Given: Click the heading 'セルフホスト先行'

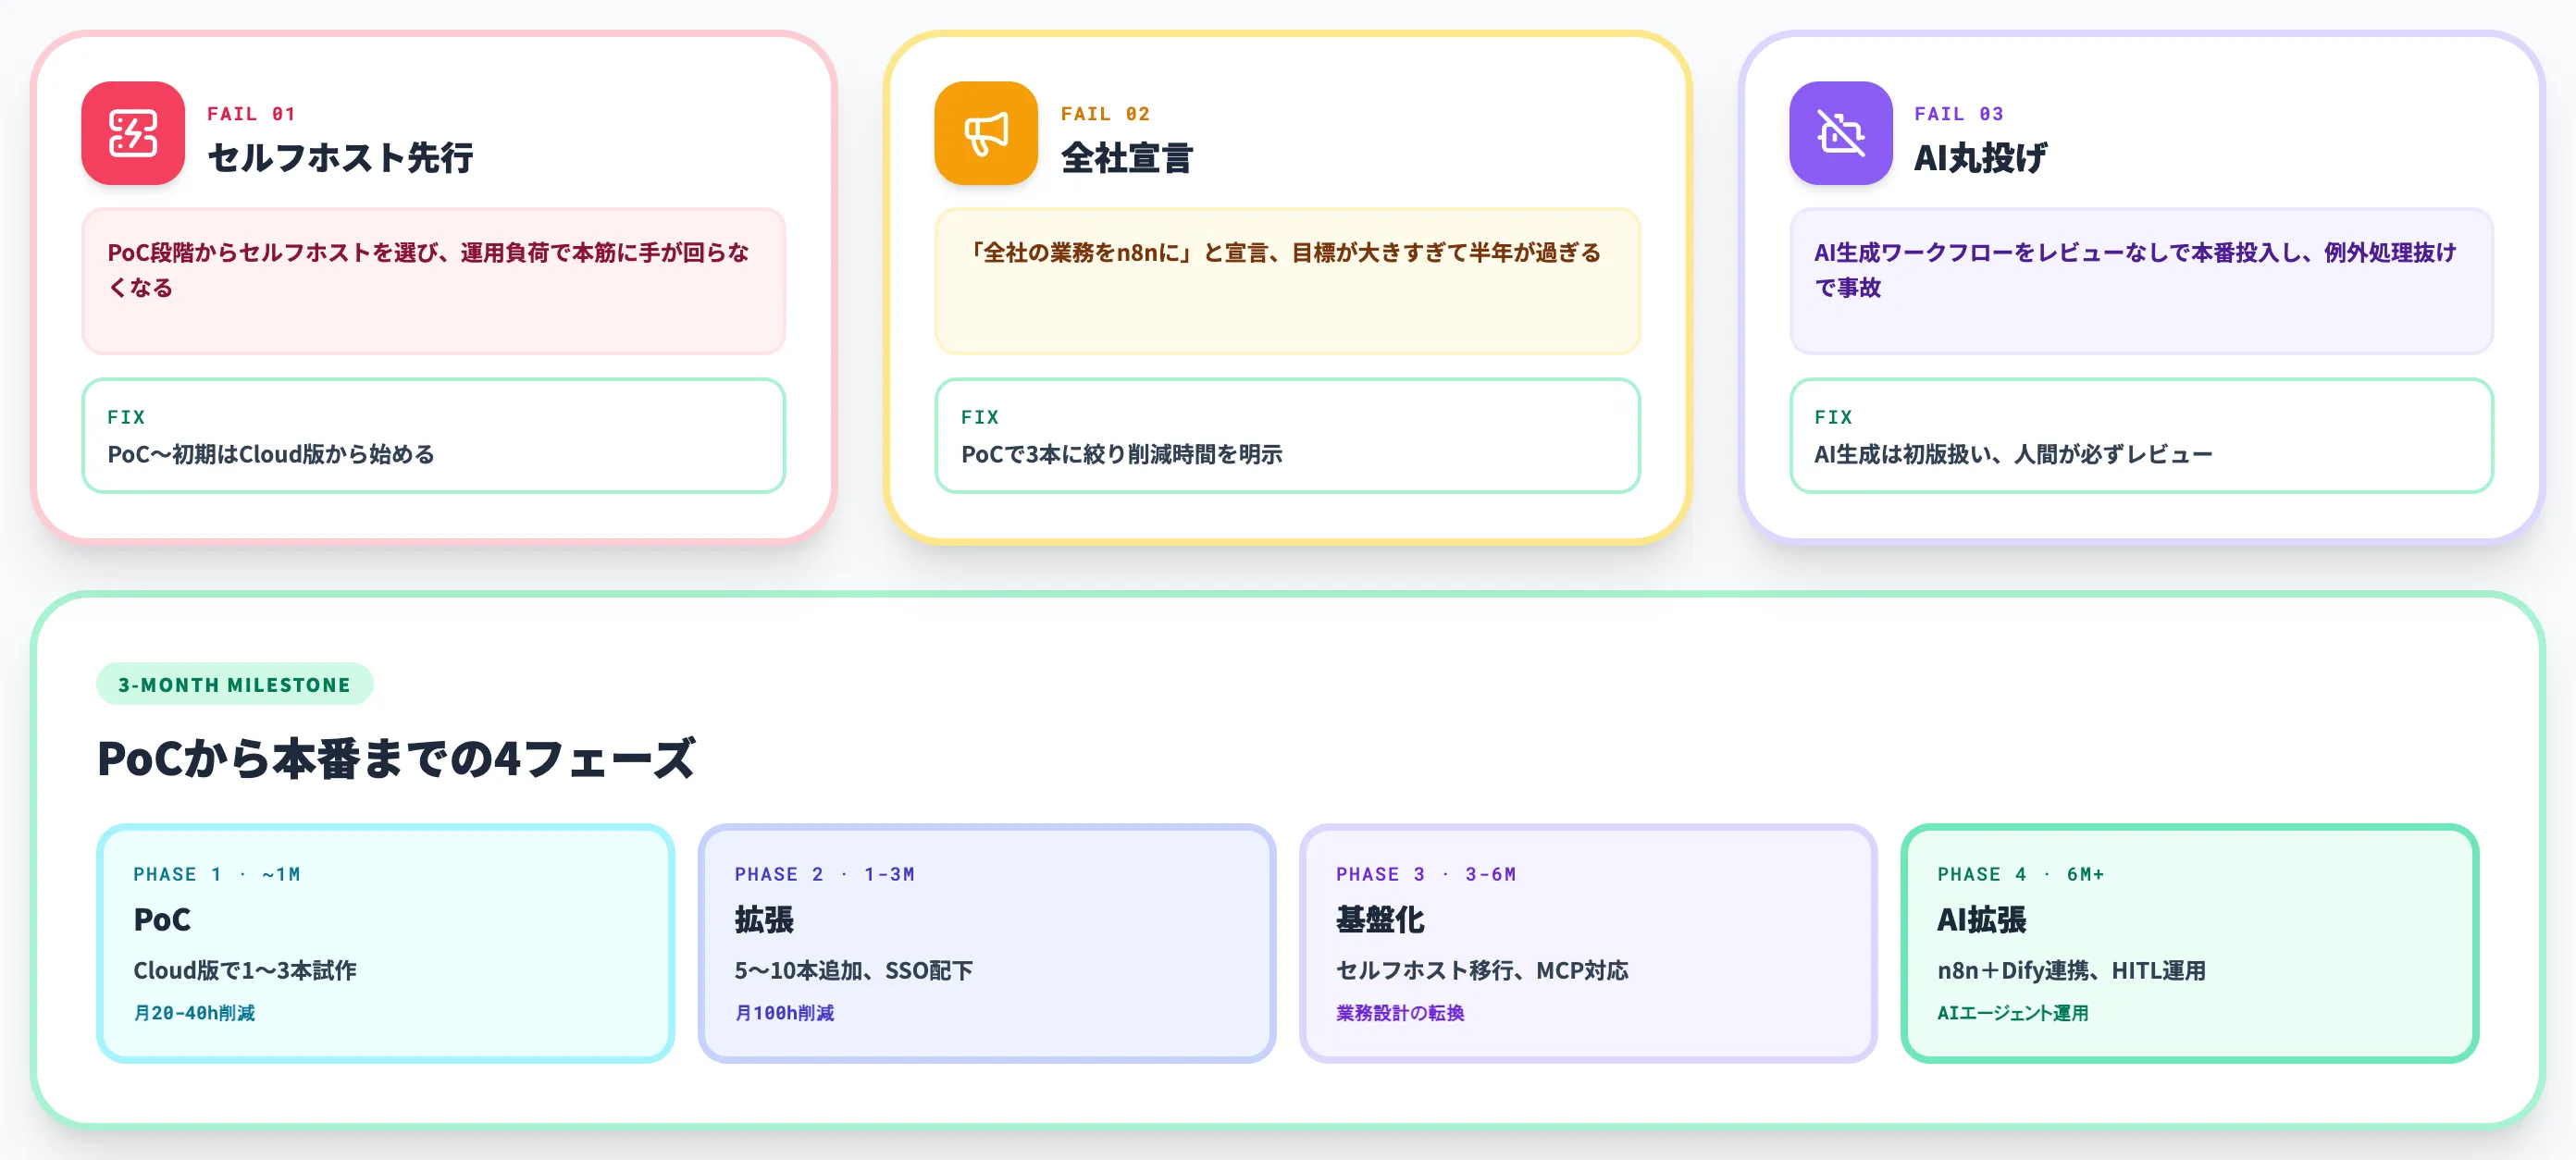Looking at the screenshot, I should pyautogui.click(x=340, y=158).
